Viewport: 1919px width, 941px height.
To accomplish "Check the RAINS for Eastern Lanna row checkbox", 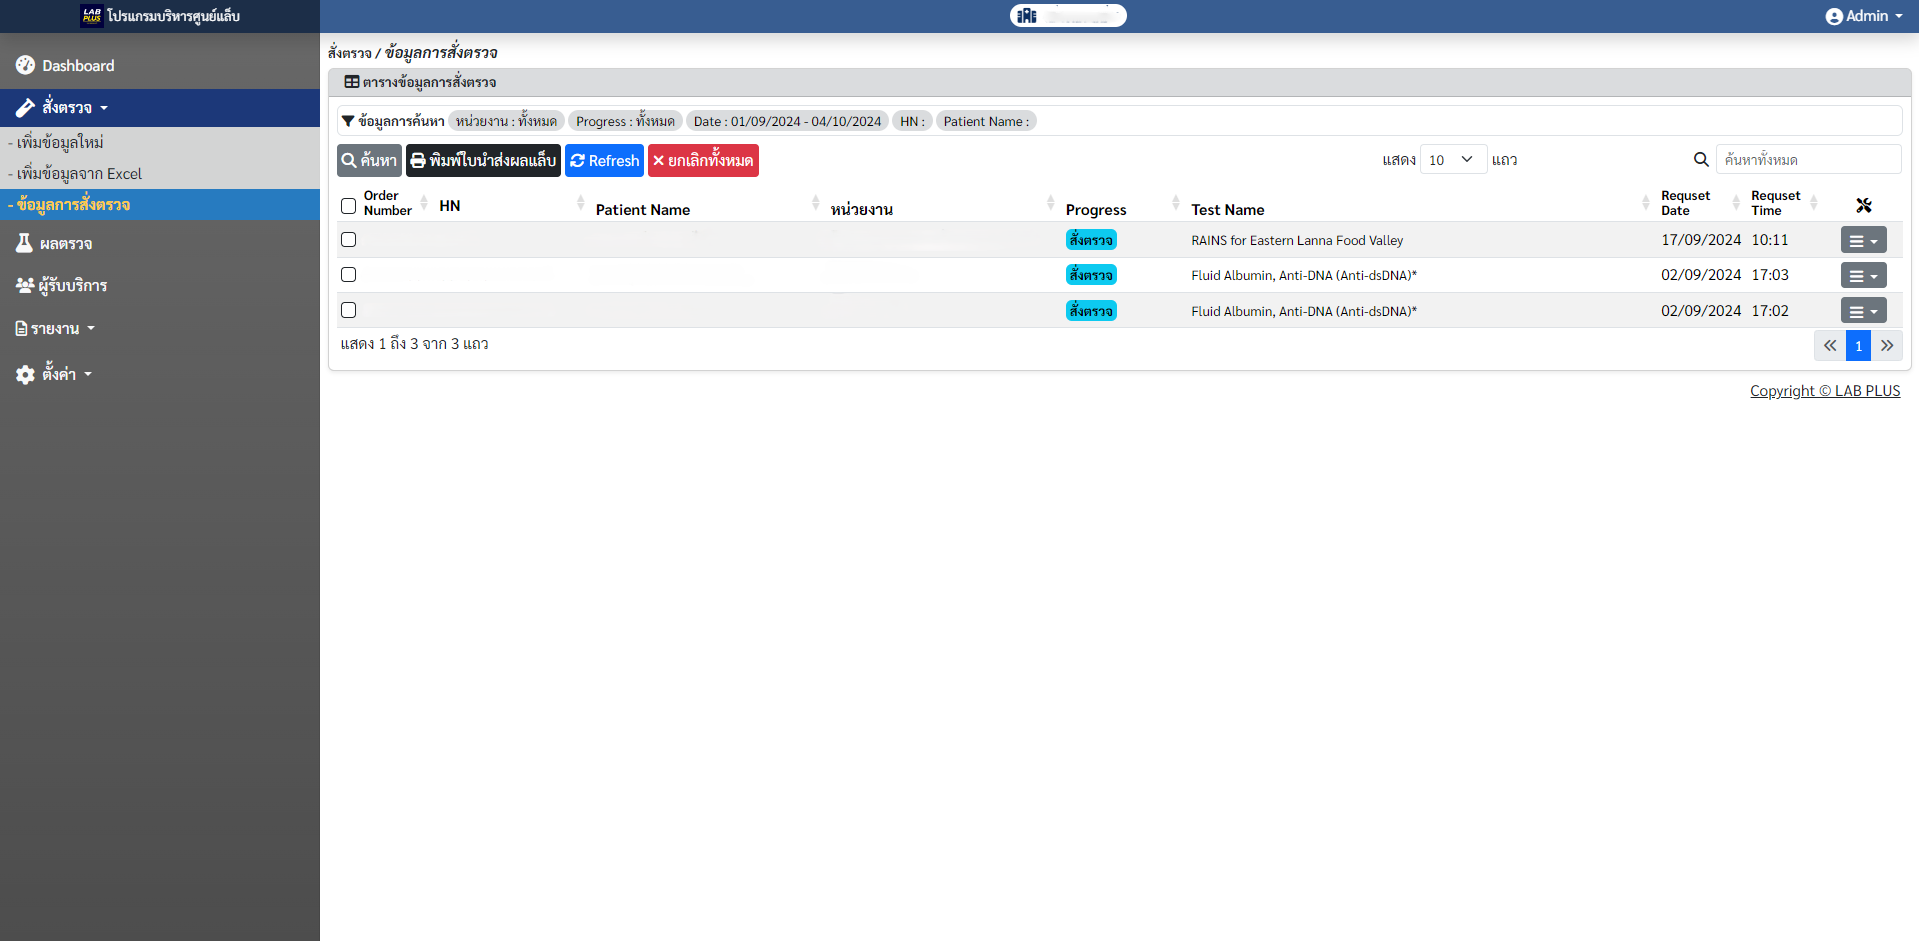I will (x=348, y=240).
